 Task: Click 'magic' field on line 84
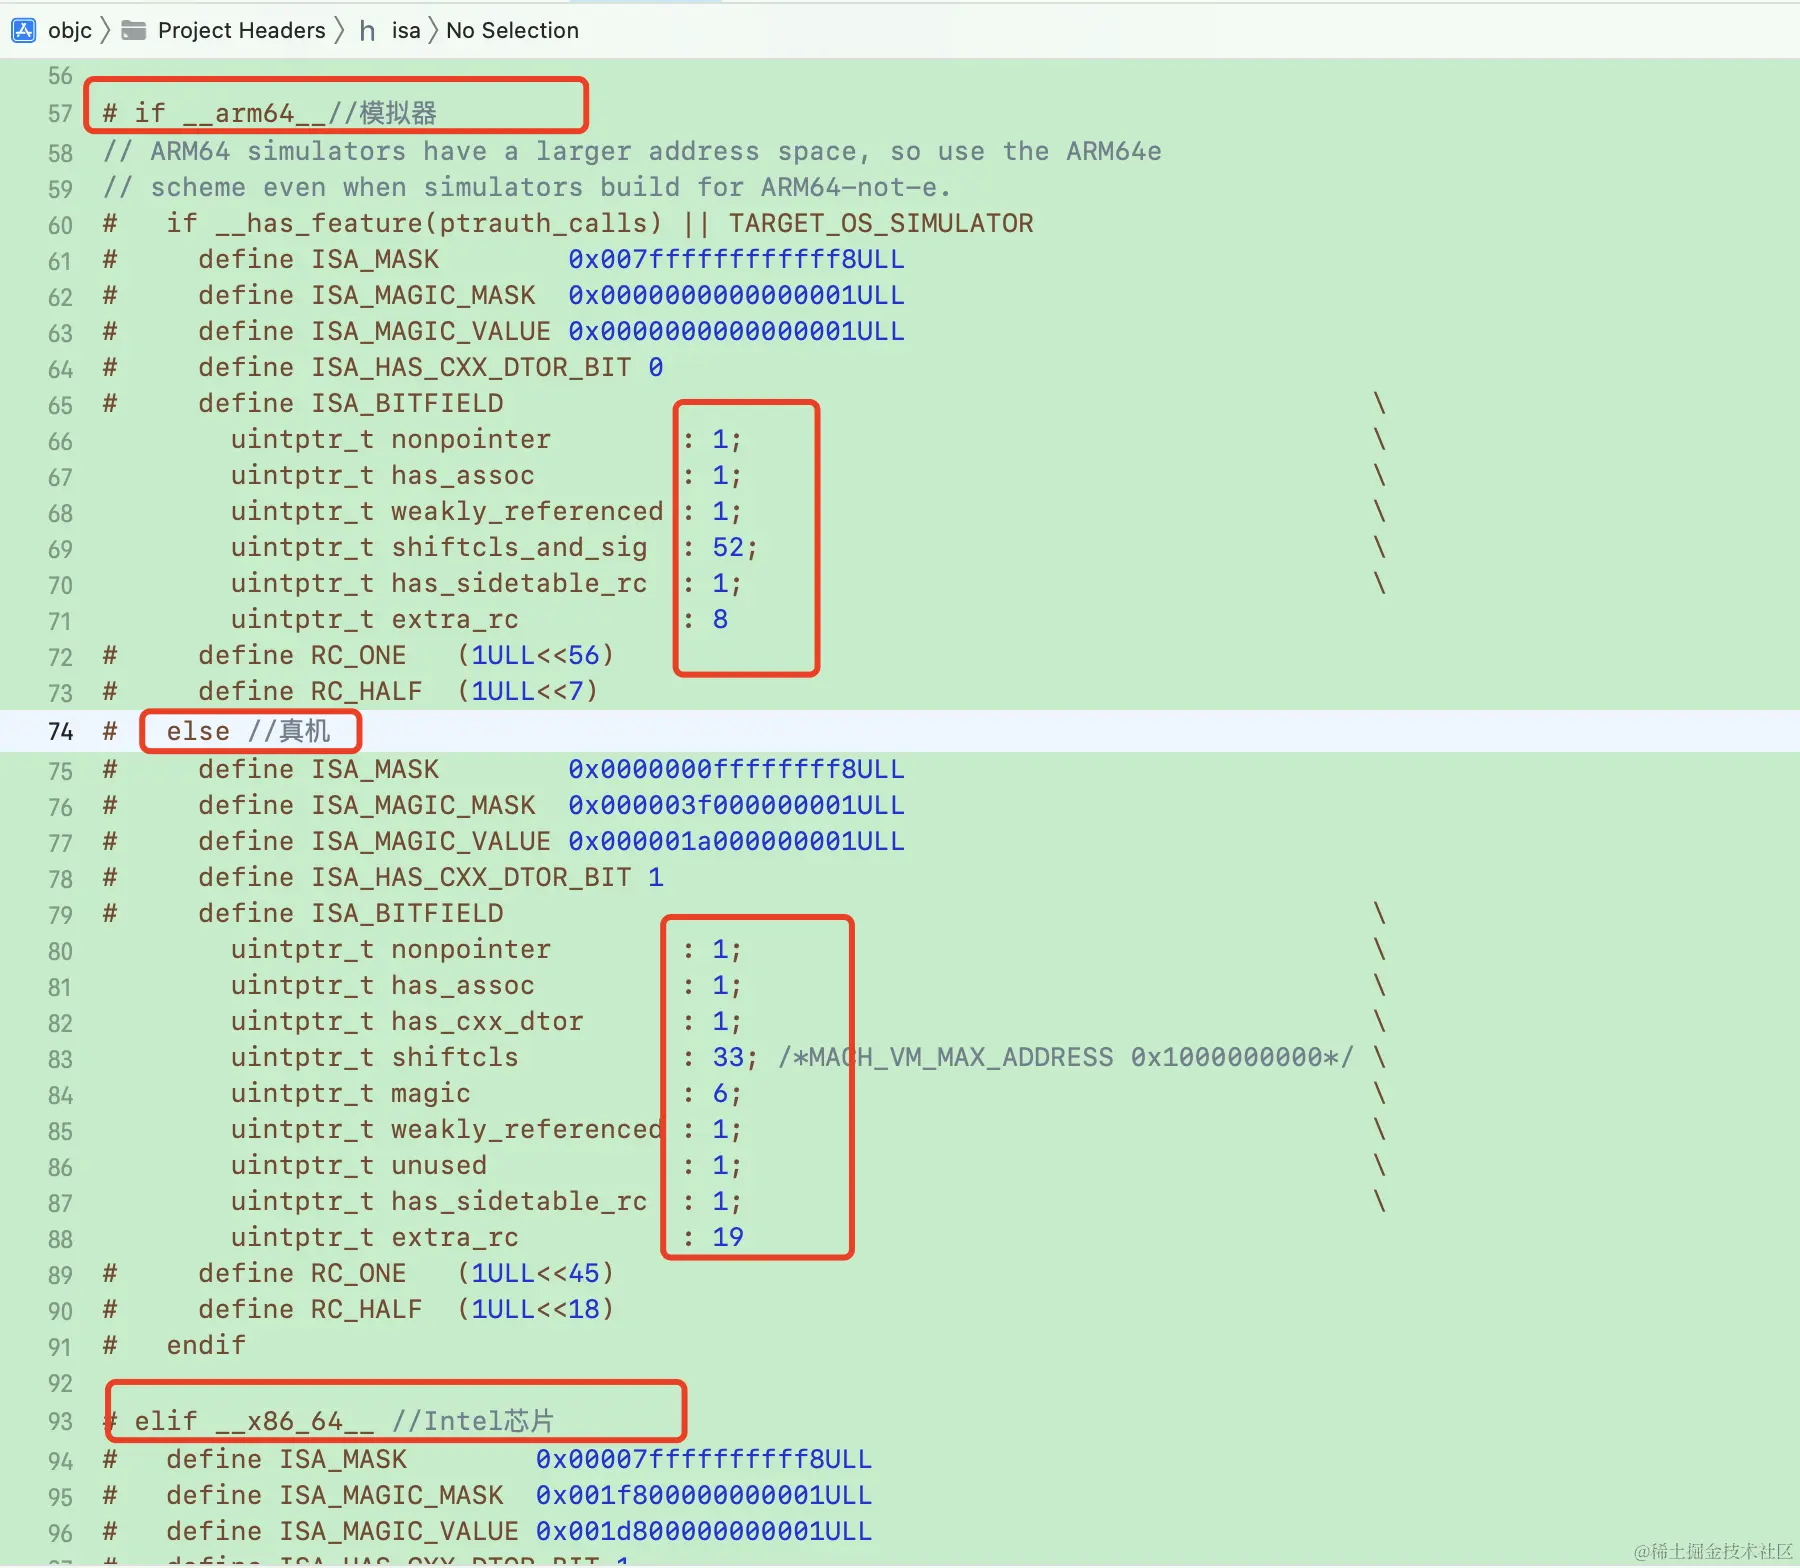431,1093
